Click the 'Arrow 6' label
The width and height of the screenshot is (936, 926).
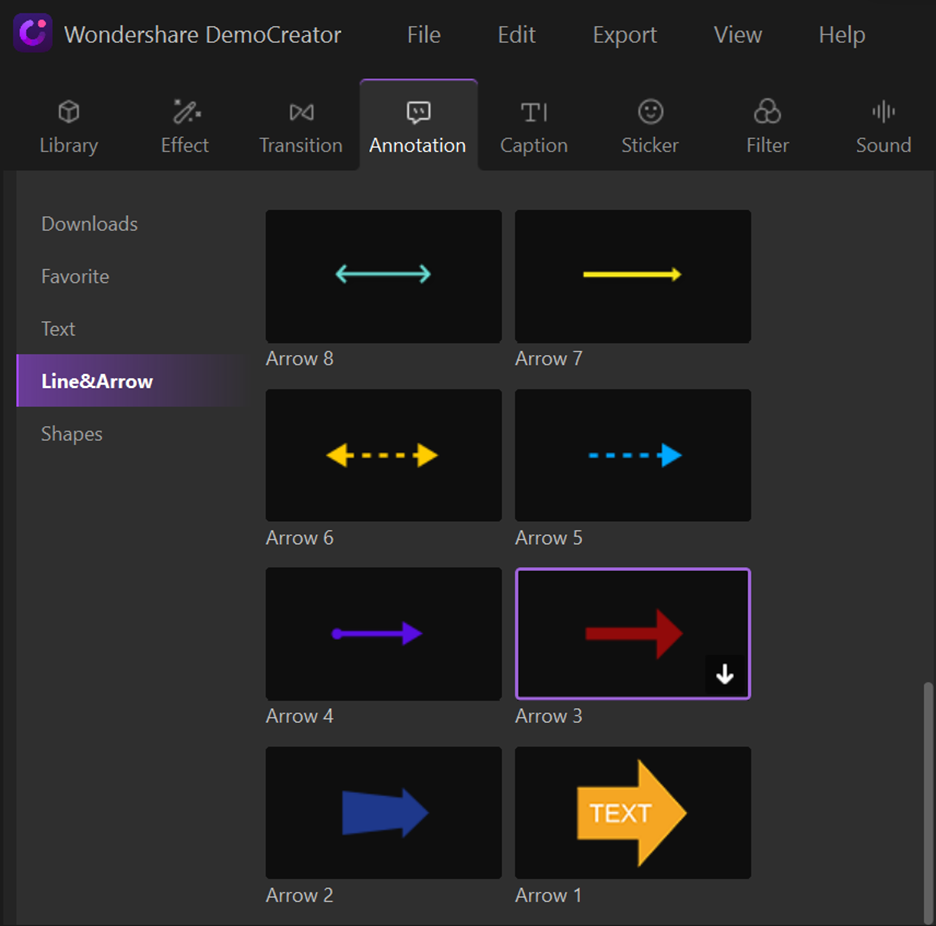300,538
